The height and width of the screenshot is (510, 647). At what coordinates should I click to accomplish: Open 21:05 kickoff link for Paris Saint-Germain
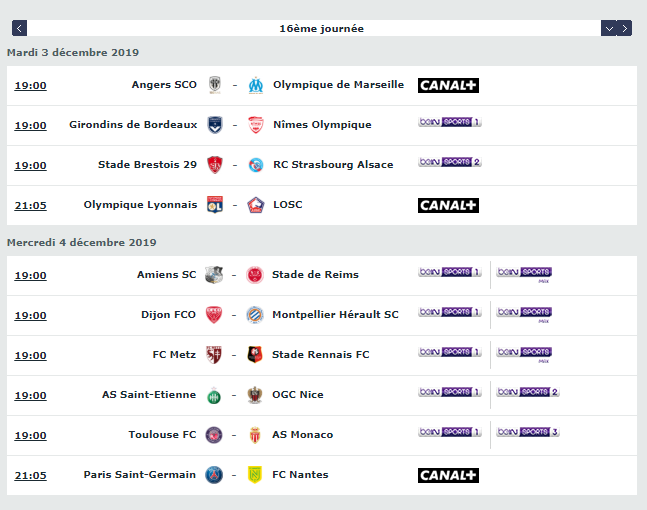pyautogui.click(x=30, y=475)
